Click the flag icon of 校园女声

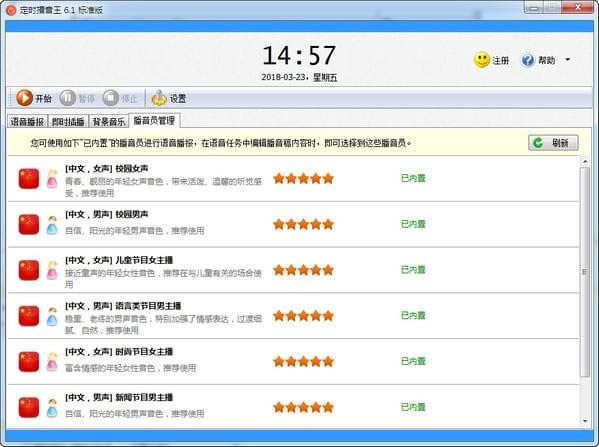point(29,178)
